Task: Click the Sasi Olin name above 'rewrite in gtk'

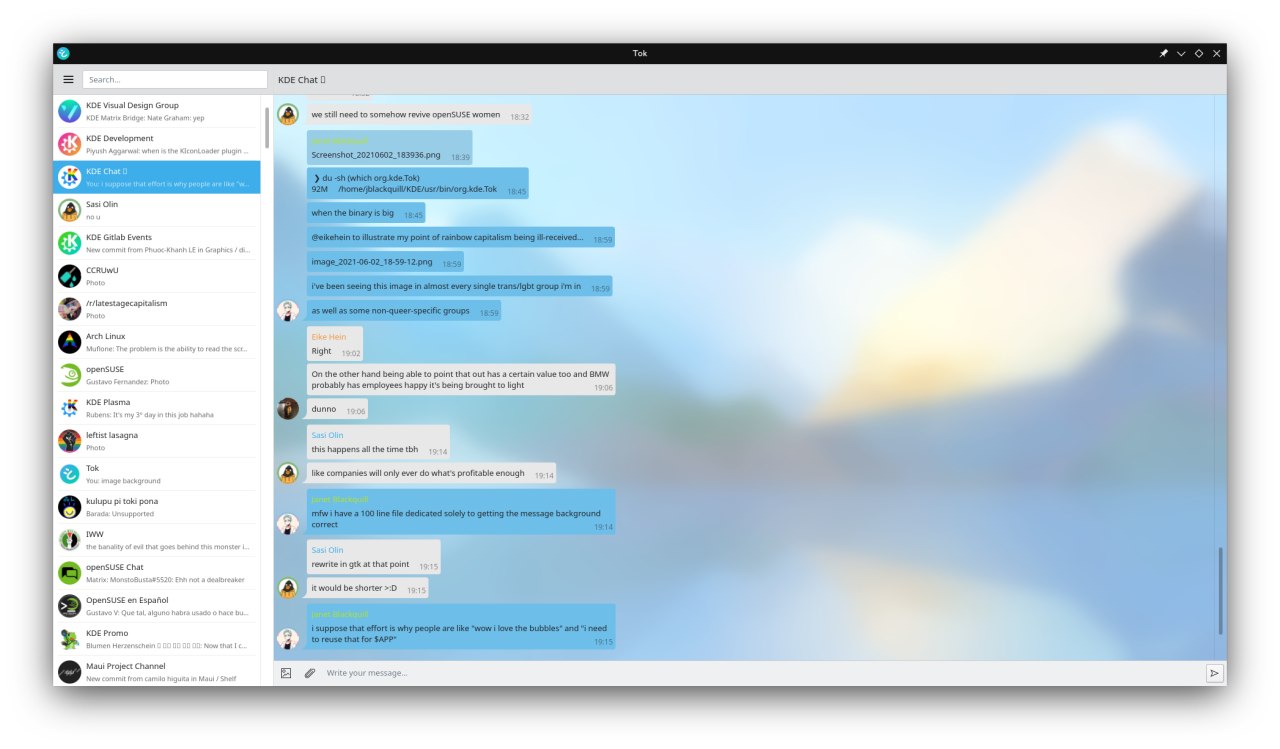Action: pyautogui.click(x=327, y=550)
